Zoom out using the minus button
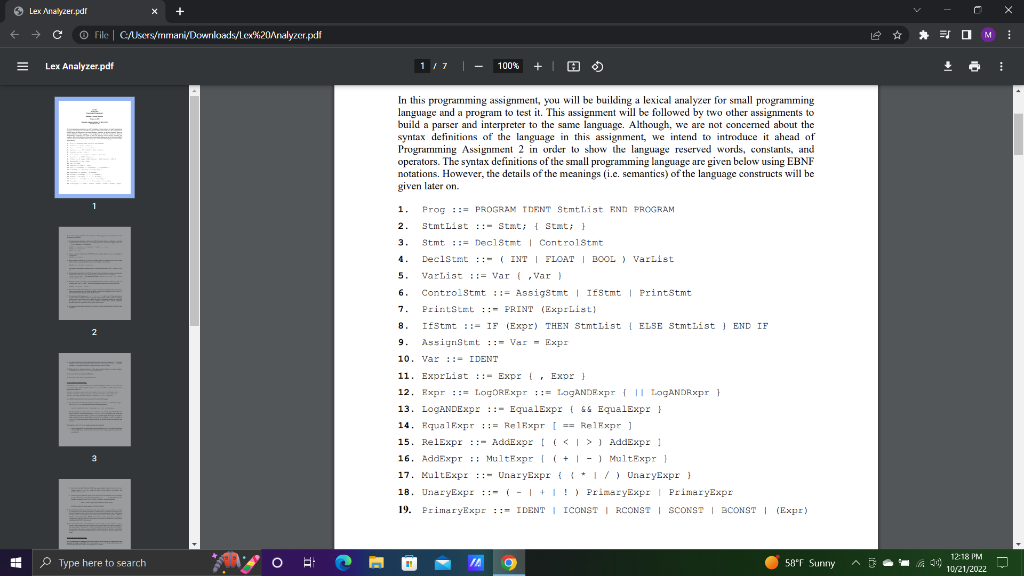 (x=477, y=66)
